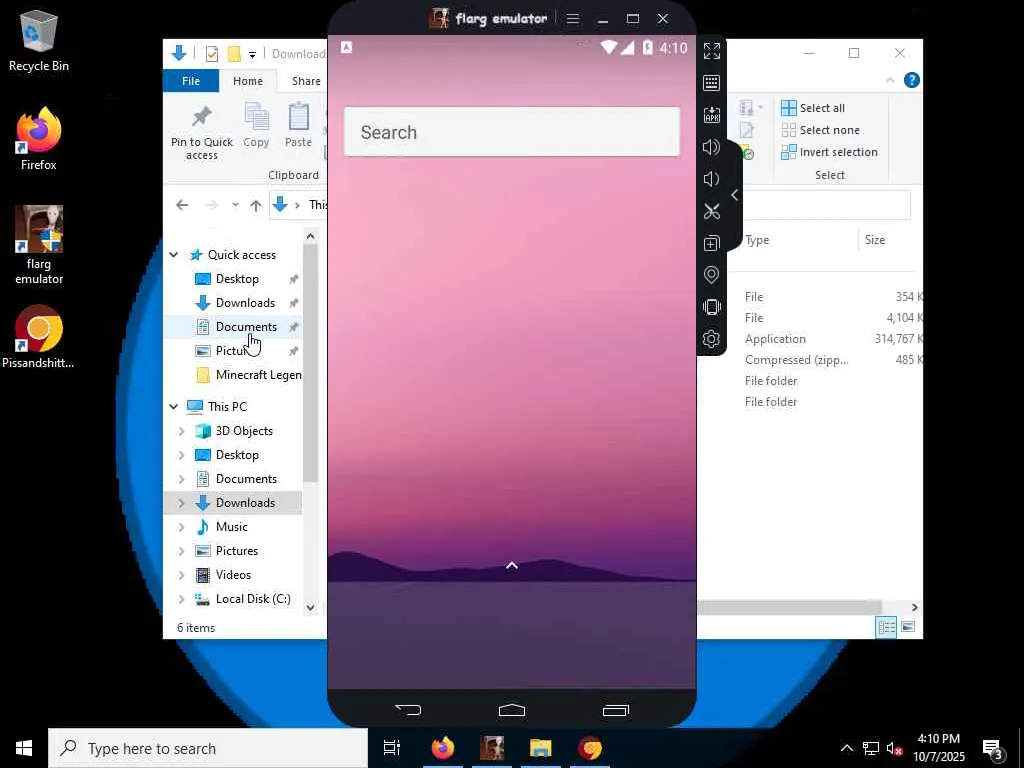Switch to Home tab in Explorer ribbon
This screenshot has width=1024, height=768.
coord(248,81)
